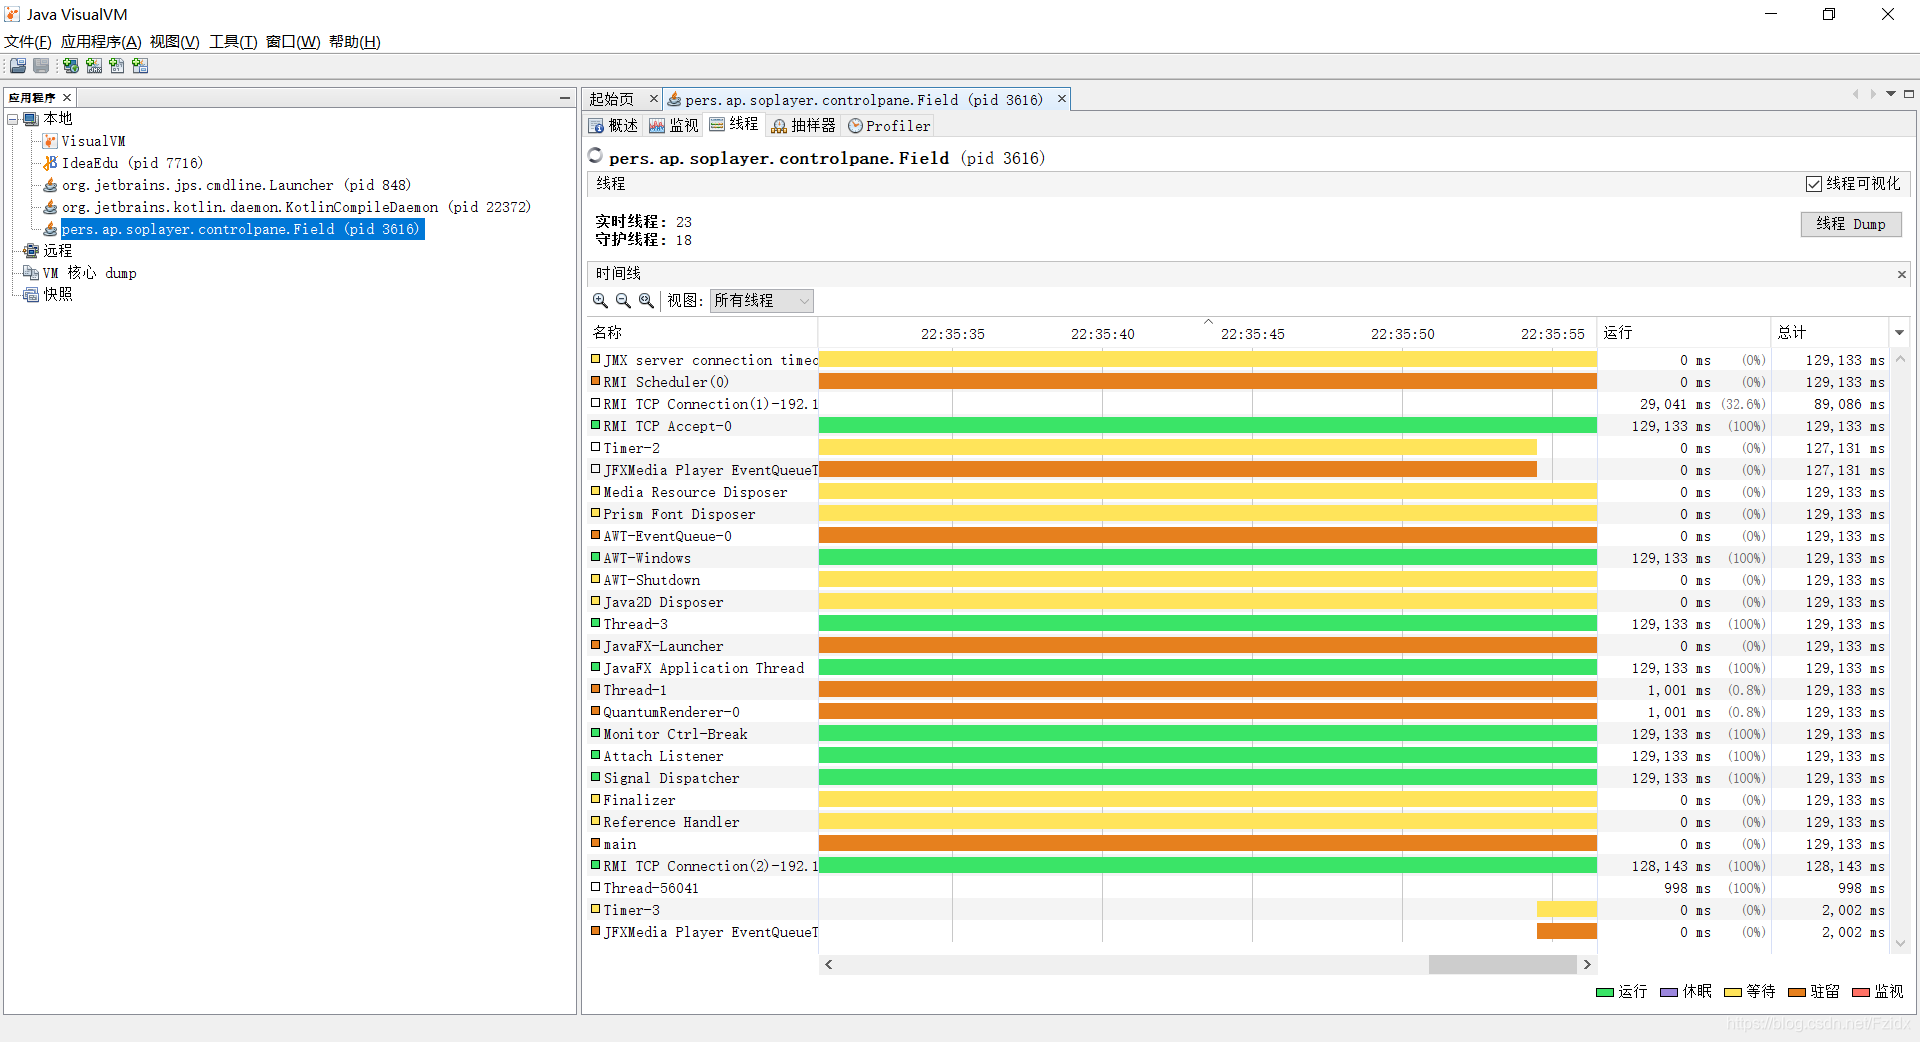1920x1042 pixels.
Task: Click the 线程 Dump button
Action: pyautogui.click(x=1851, y=224)
